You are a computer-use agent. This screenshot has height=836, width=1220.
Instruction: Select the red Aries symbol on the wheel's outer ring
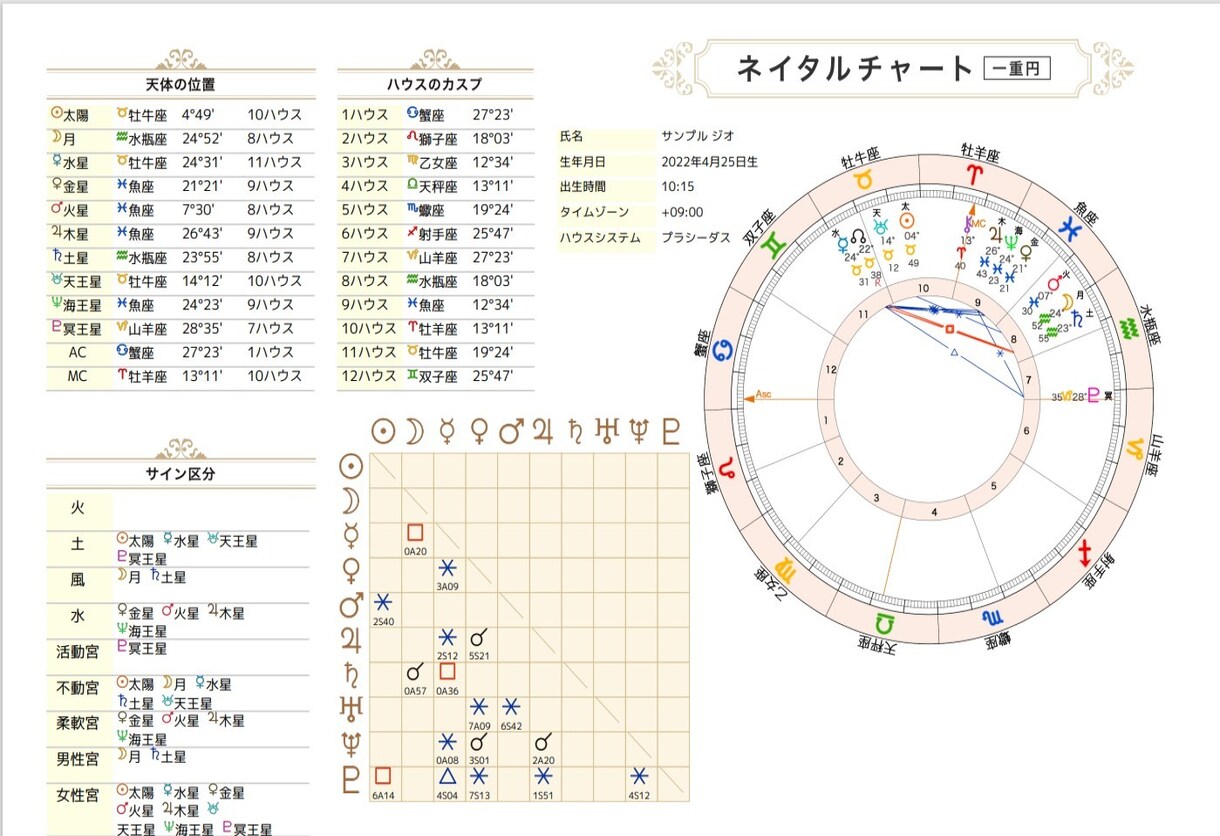974,173
